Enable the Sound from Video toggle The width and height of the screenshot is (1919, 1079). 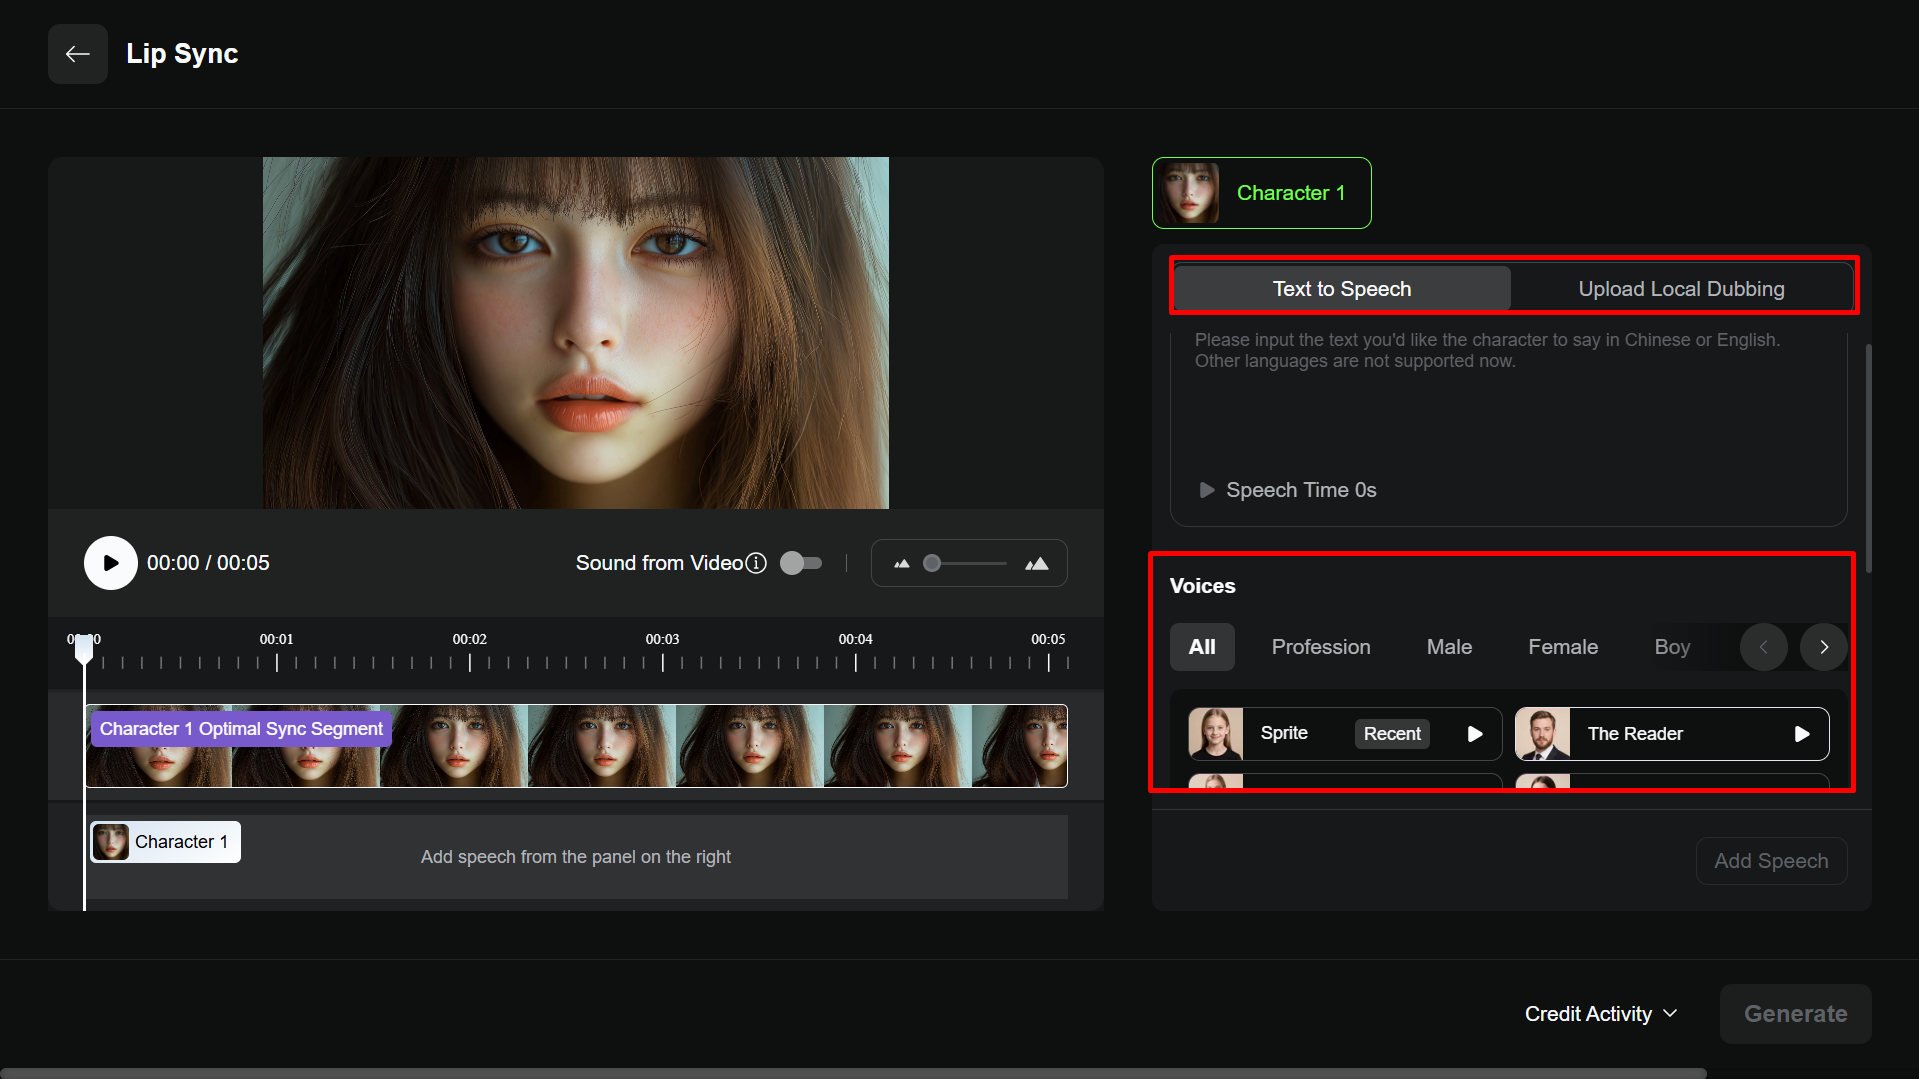pos(800,563)
